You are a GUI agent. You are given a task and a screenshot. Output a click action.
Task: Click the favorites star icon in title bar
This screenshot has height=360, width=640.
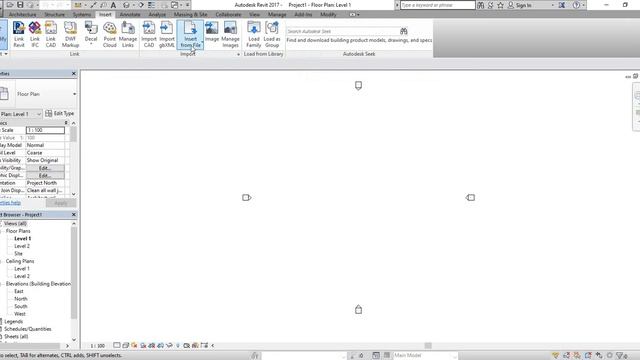point(500,5)
